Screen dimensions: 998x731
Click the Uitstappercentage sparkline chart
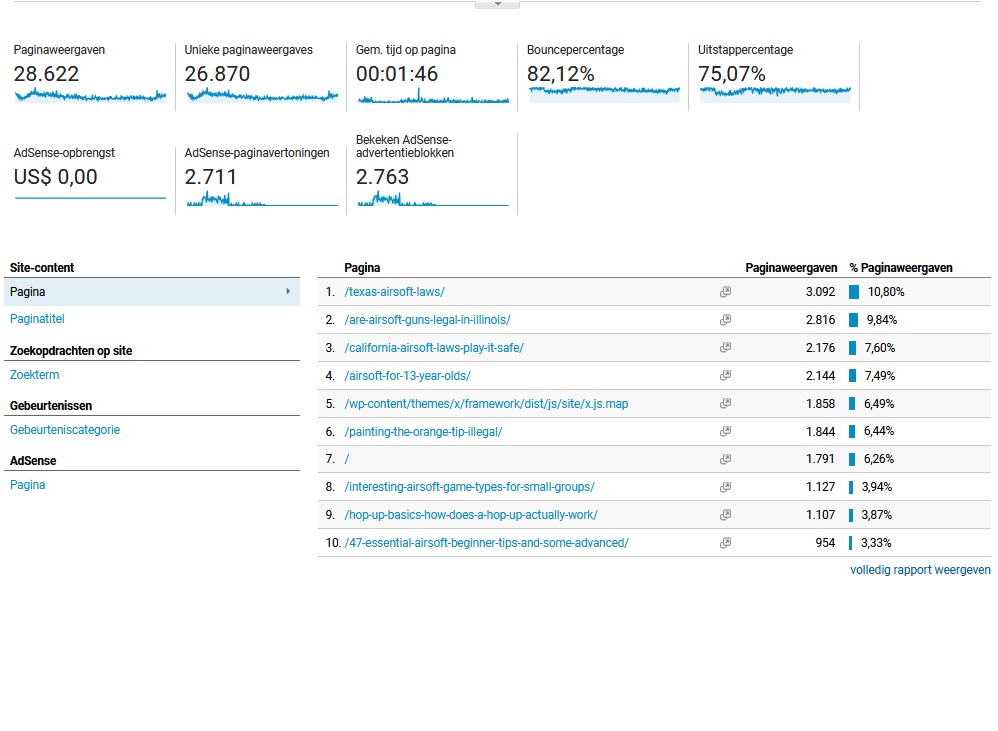775,93
